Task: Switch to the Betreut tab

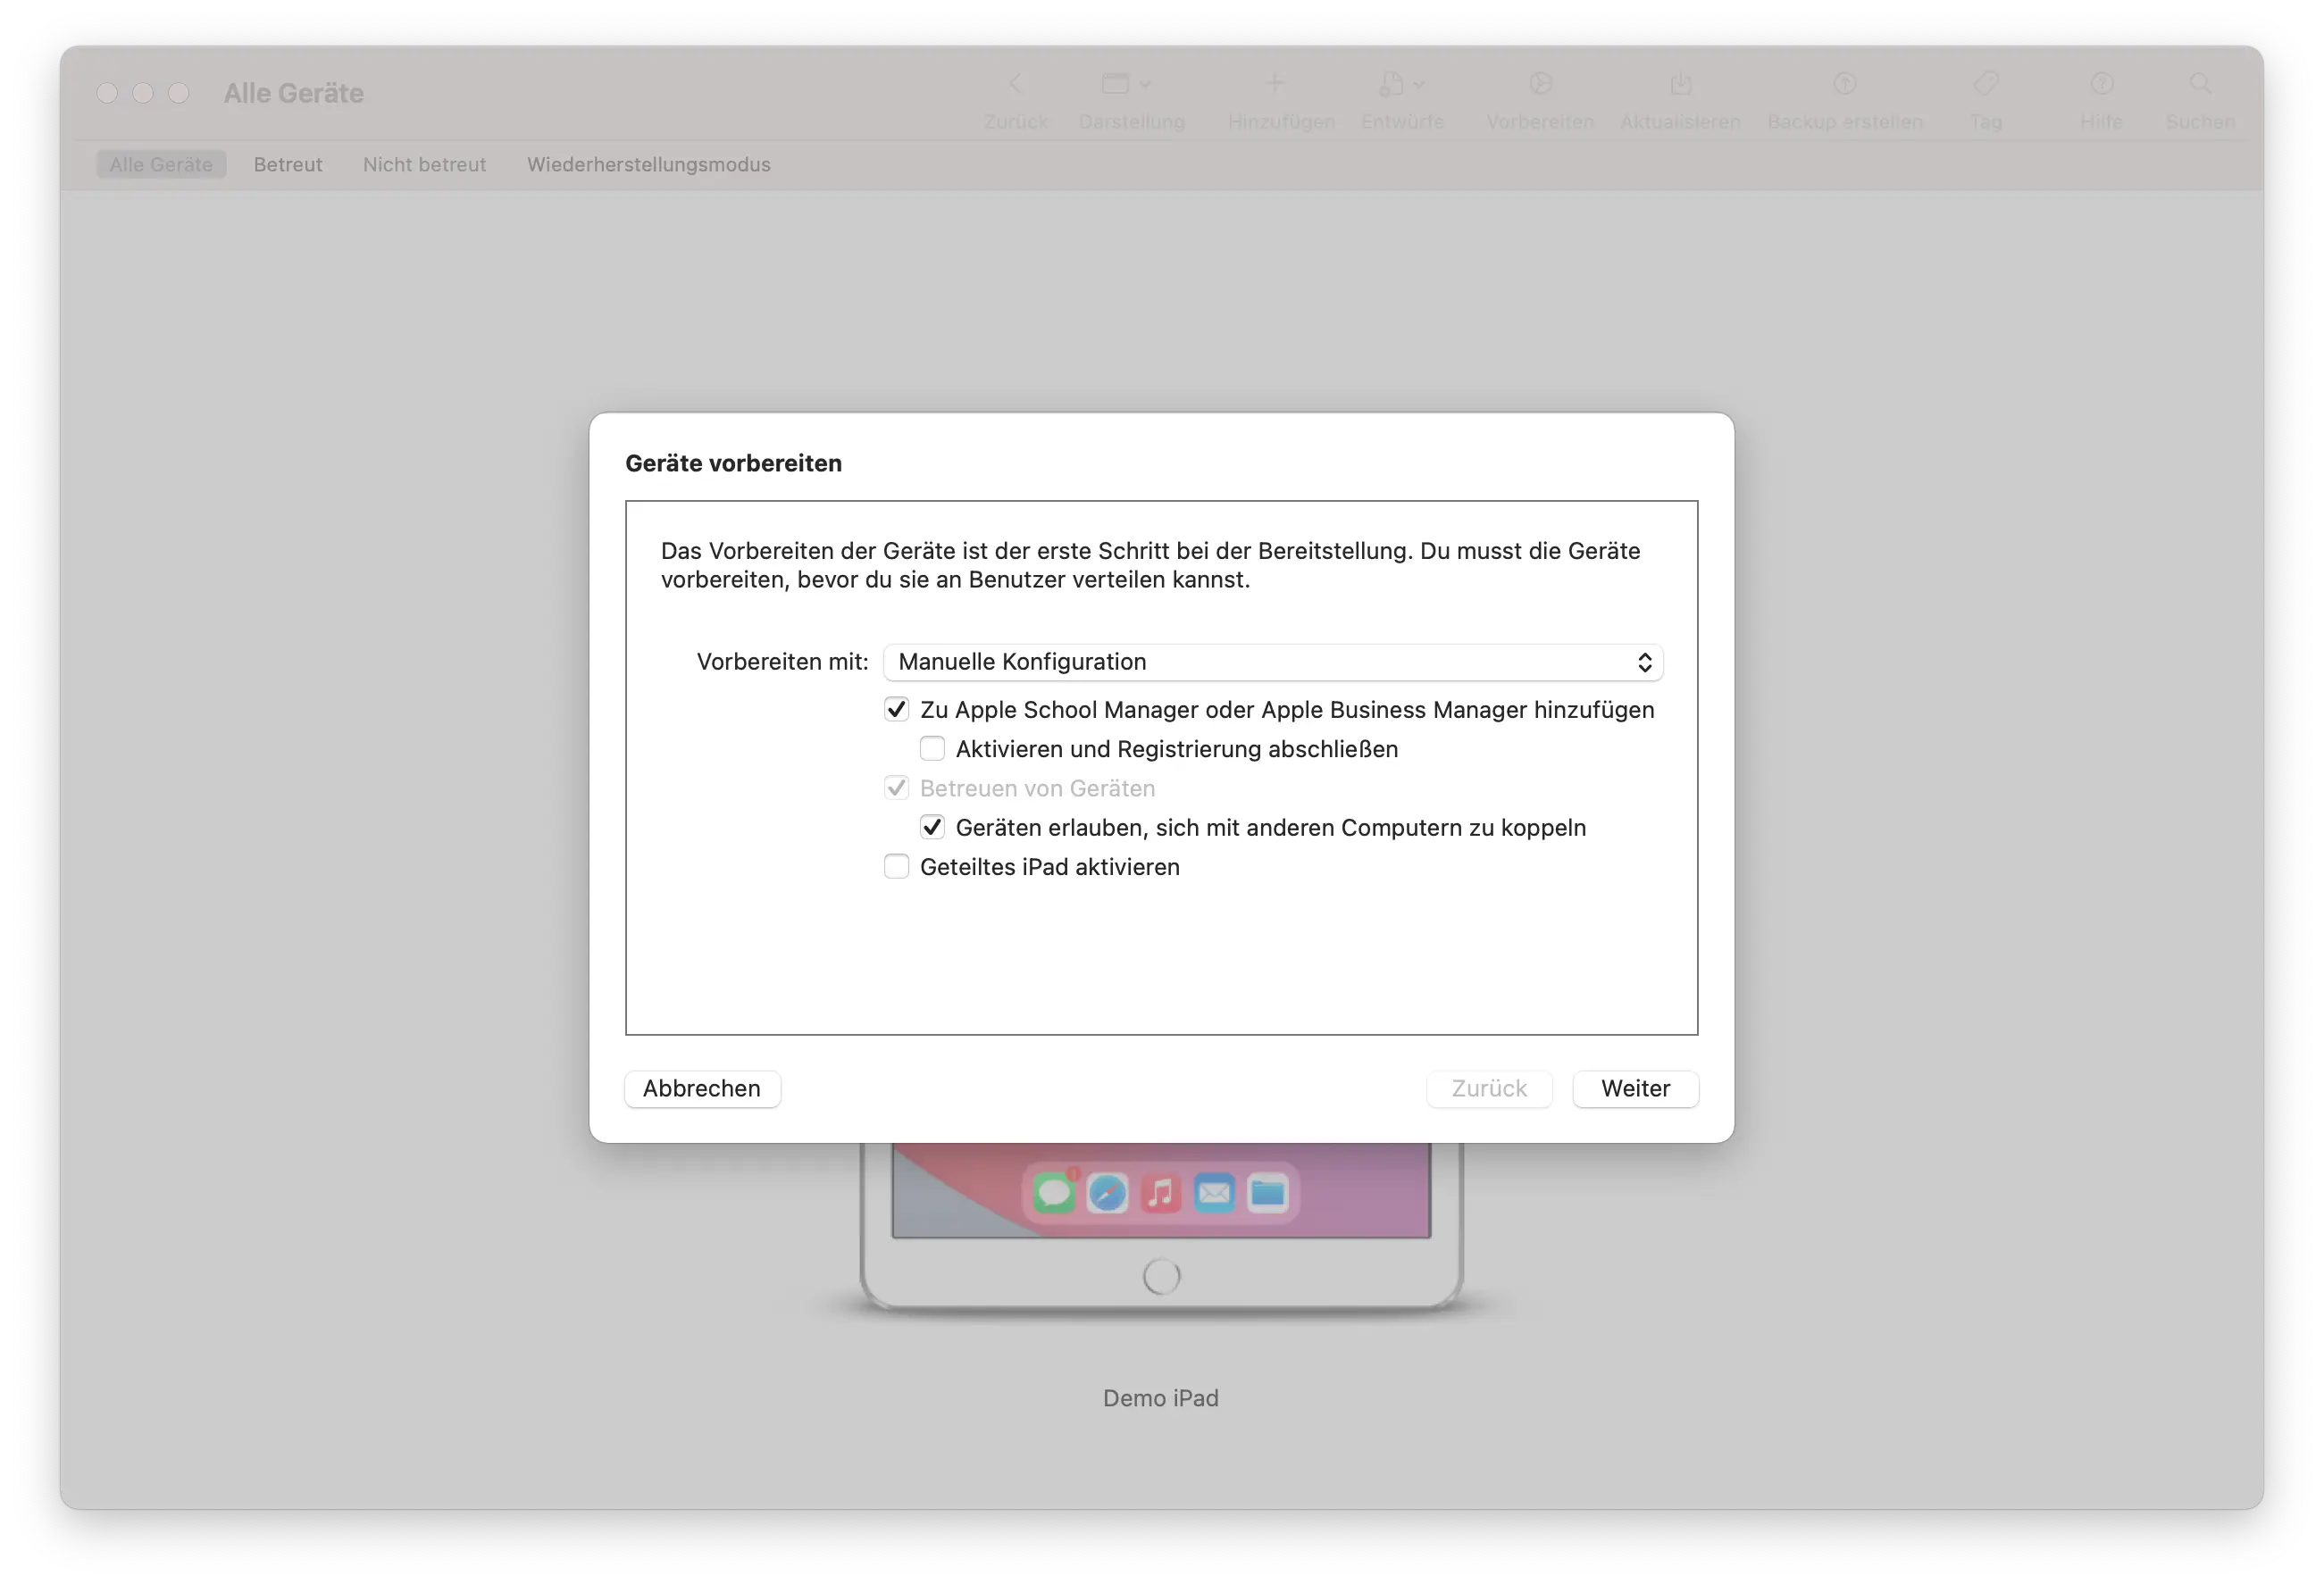Action: coord(288,164)
